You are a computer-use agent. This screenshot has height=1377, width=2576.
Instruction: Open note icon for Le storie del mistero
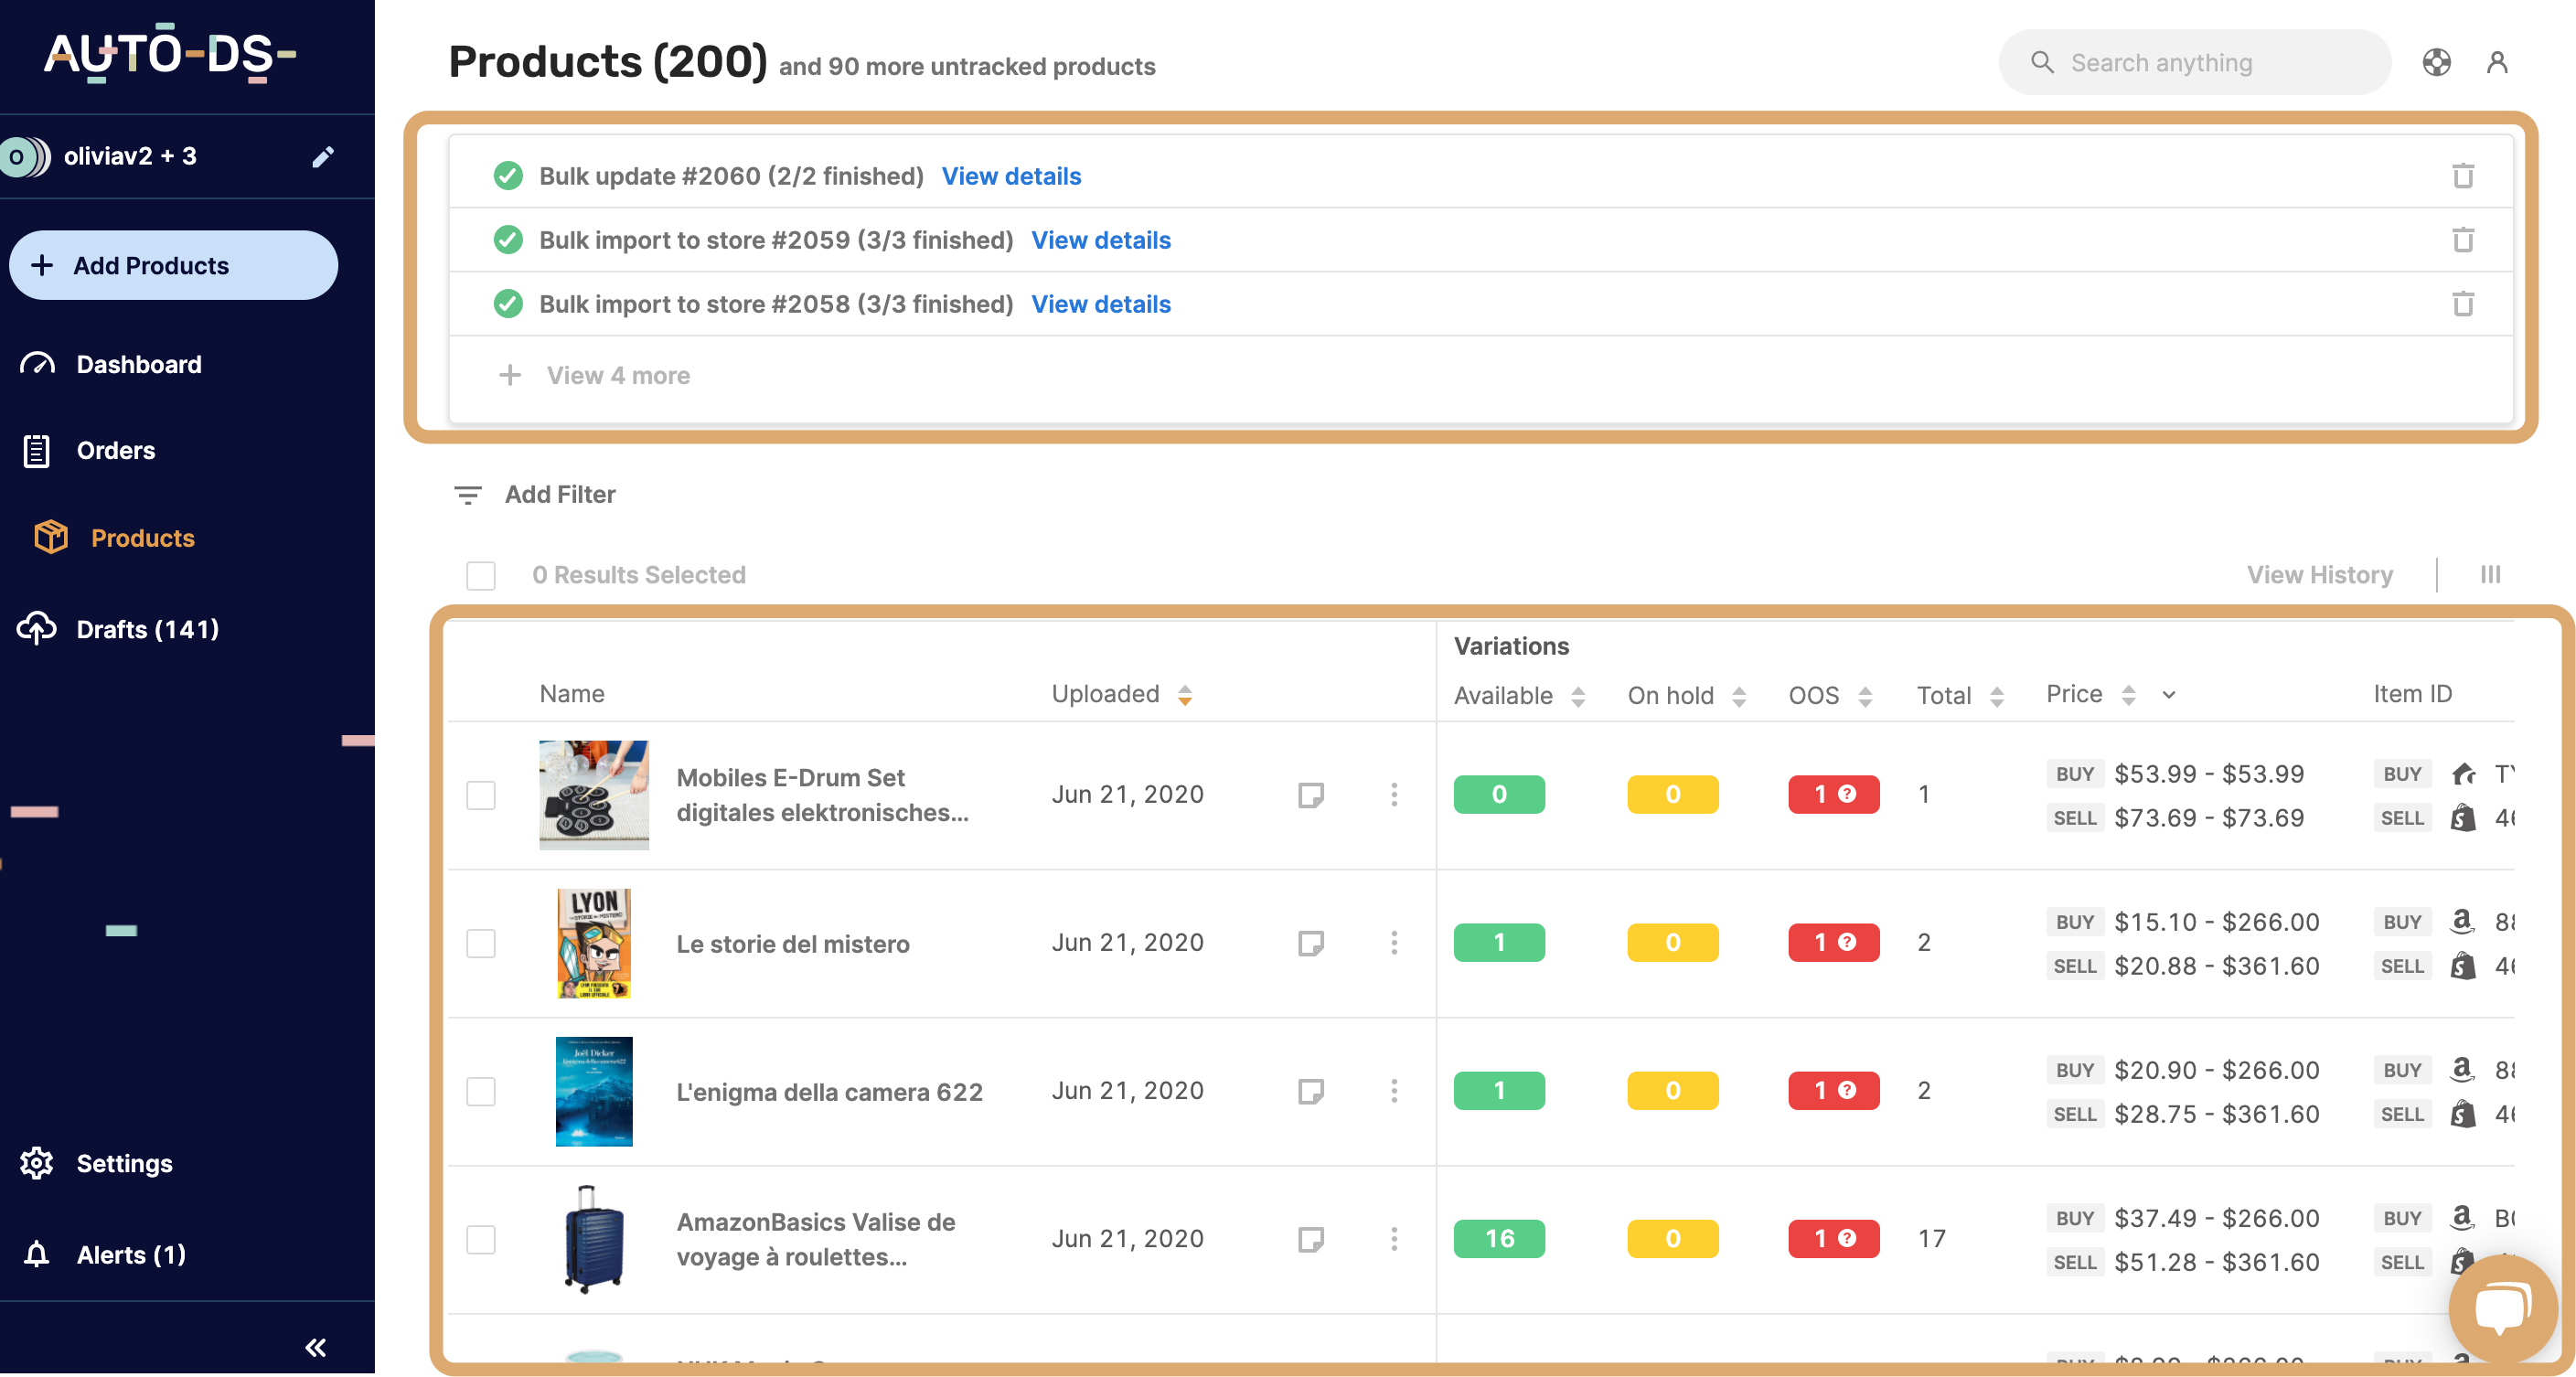[x=1310, y=943]
